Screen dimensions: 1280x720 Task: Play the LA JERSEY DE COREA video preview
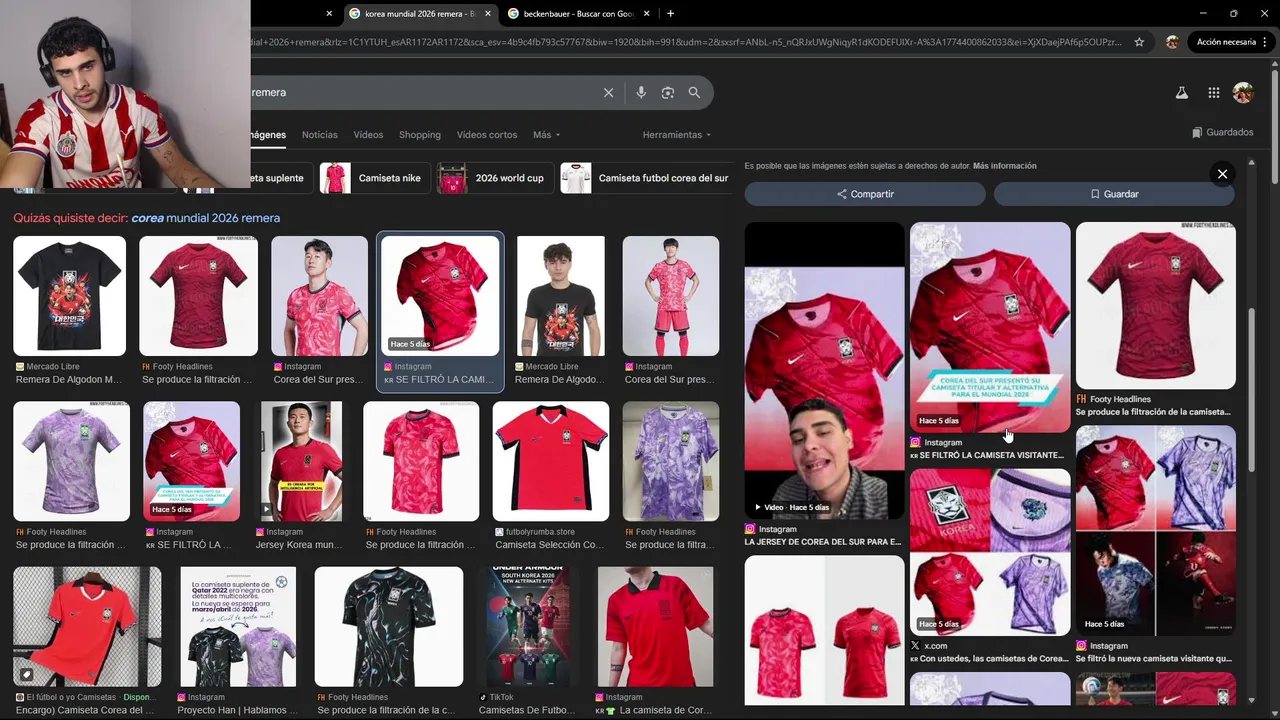coord(824,370)
